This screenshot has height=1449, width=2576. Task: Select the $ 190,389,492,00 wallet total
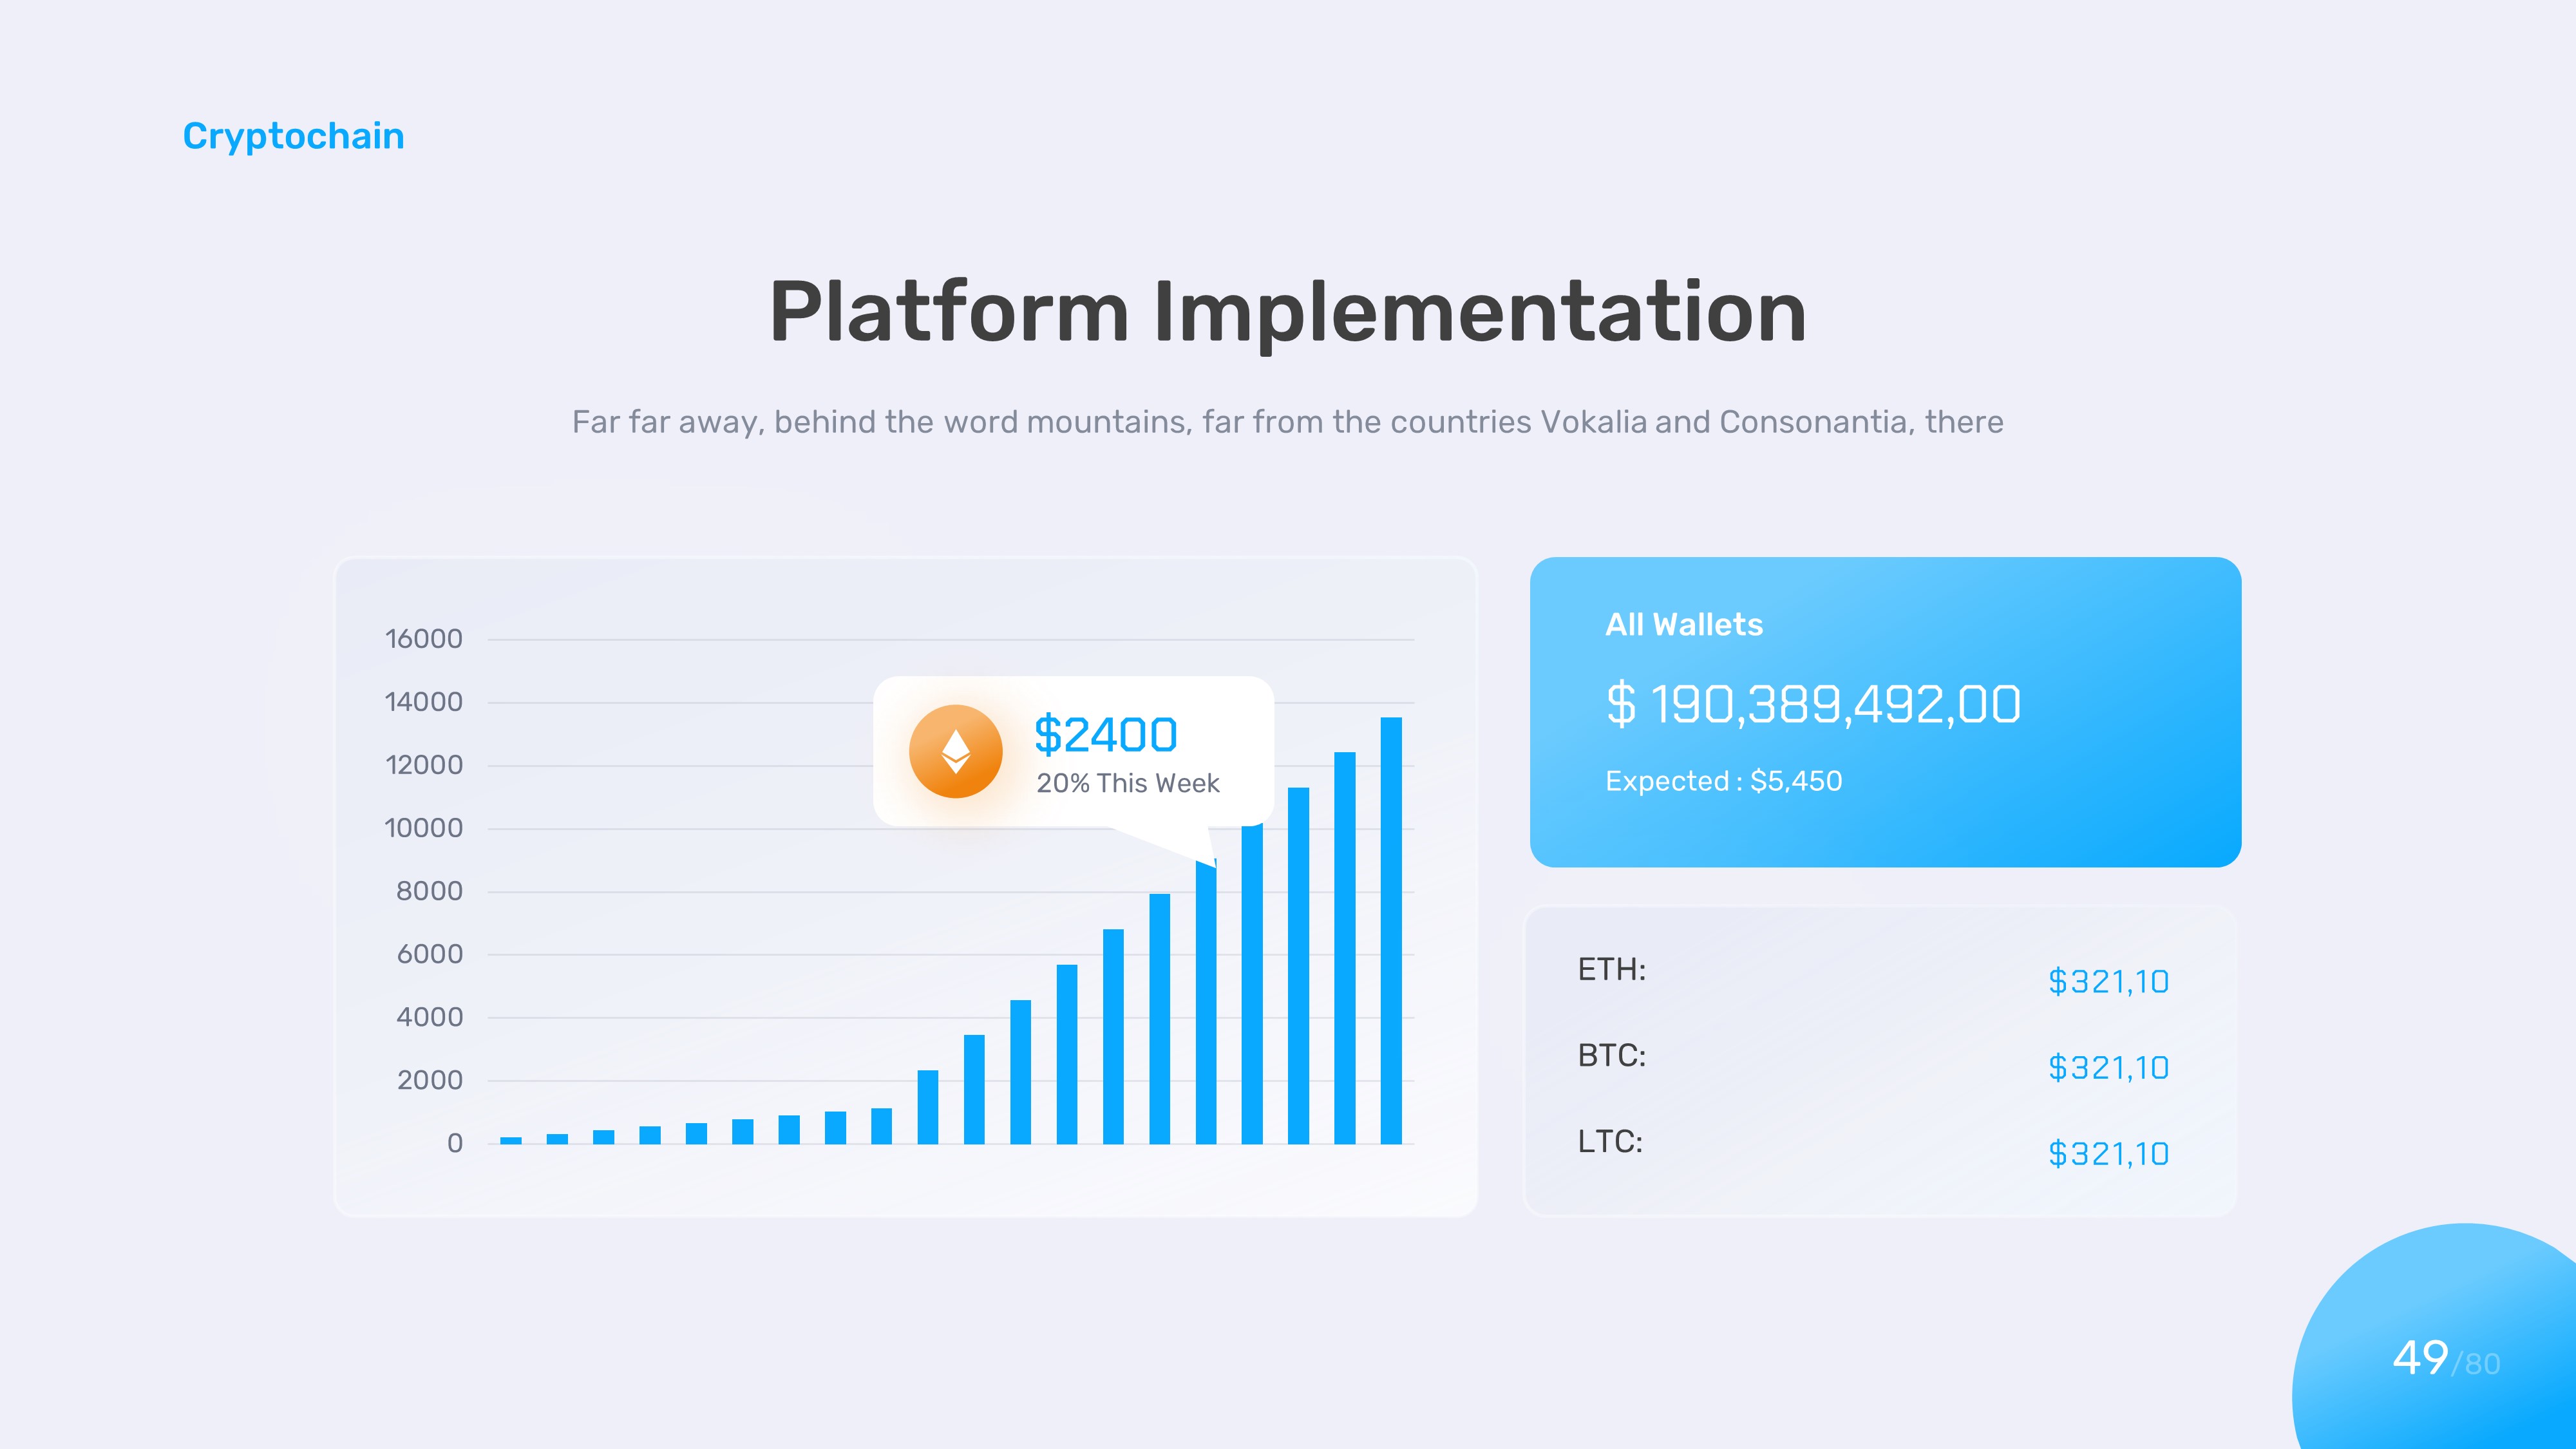[x=1812, y=704]
